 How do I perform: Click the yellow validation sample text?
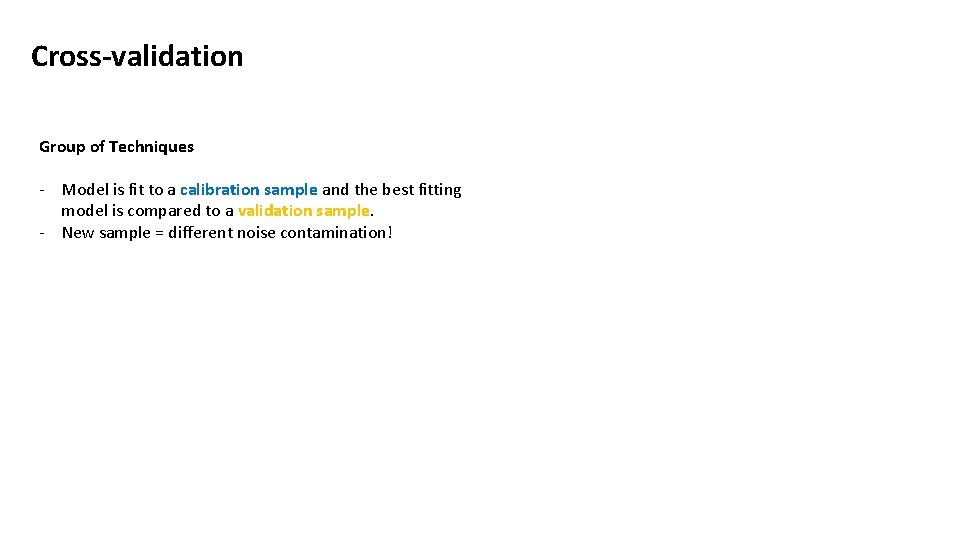(x=304, y=211)
